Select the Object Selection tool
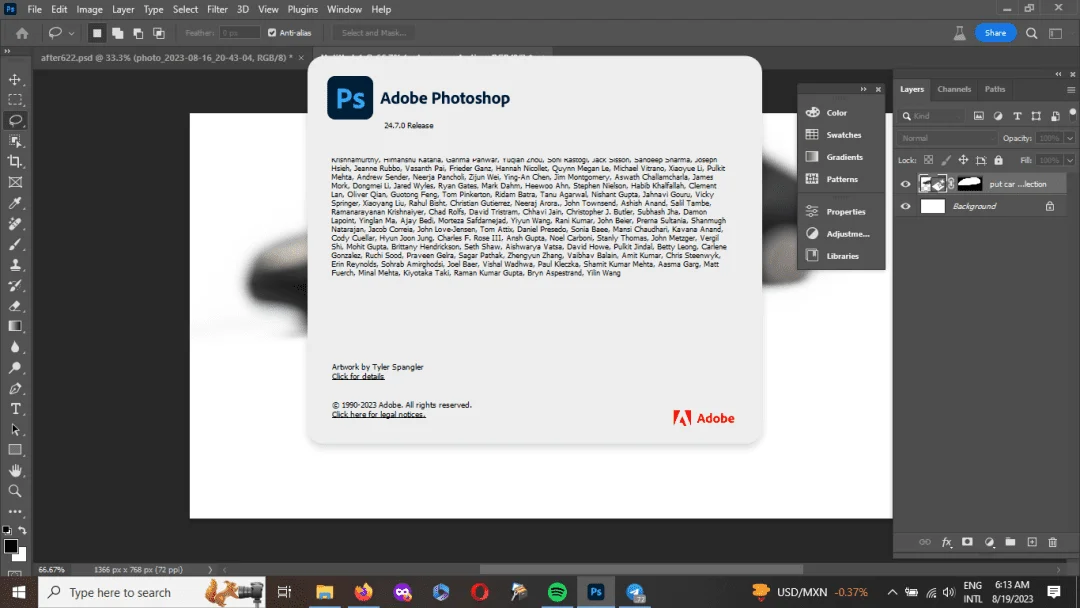This screenshot has width=1080, height=608. [x=15, y=141]
